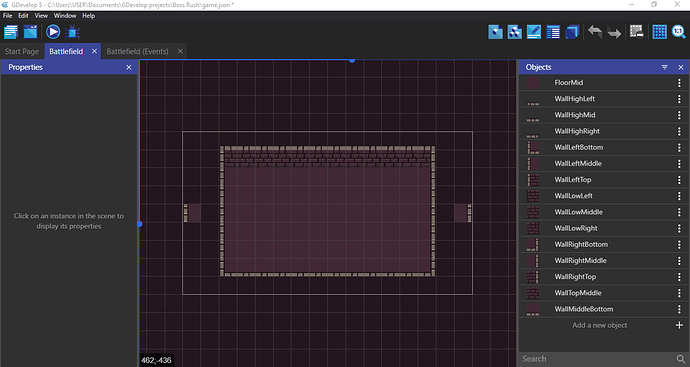Open options menu for WallTopMiddle
690x367 pixels.
(x=679, y=293)
